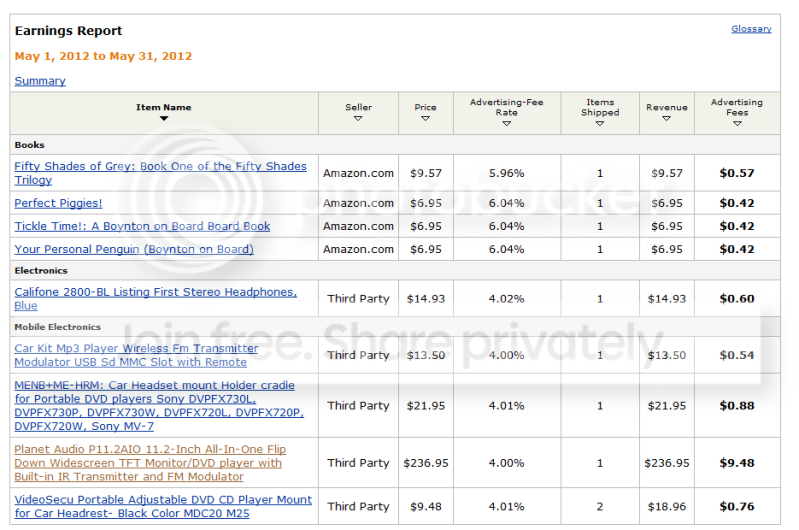
Task: Click the Advertising Fees column header text
Action: click(737, 108)
